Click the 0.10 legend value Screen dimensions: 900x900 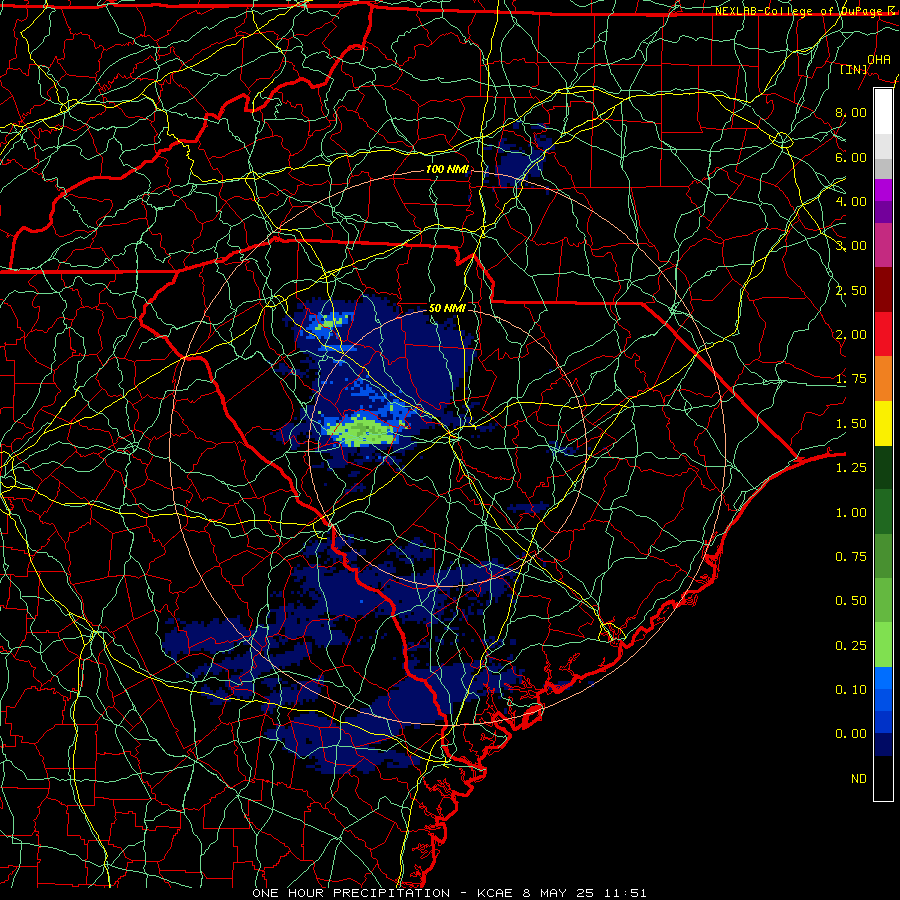pos(851,690)
